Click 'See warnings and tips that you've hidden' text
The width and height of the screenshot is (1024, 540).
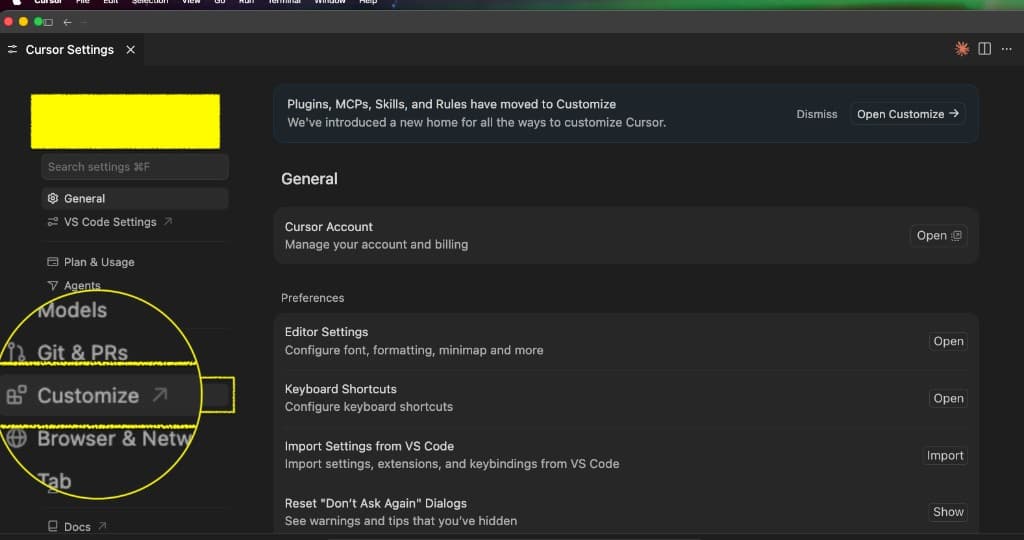click(401, 521)
